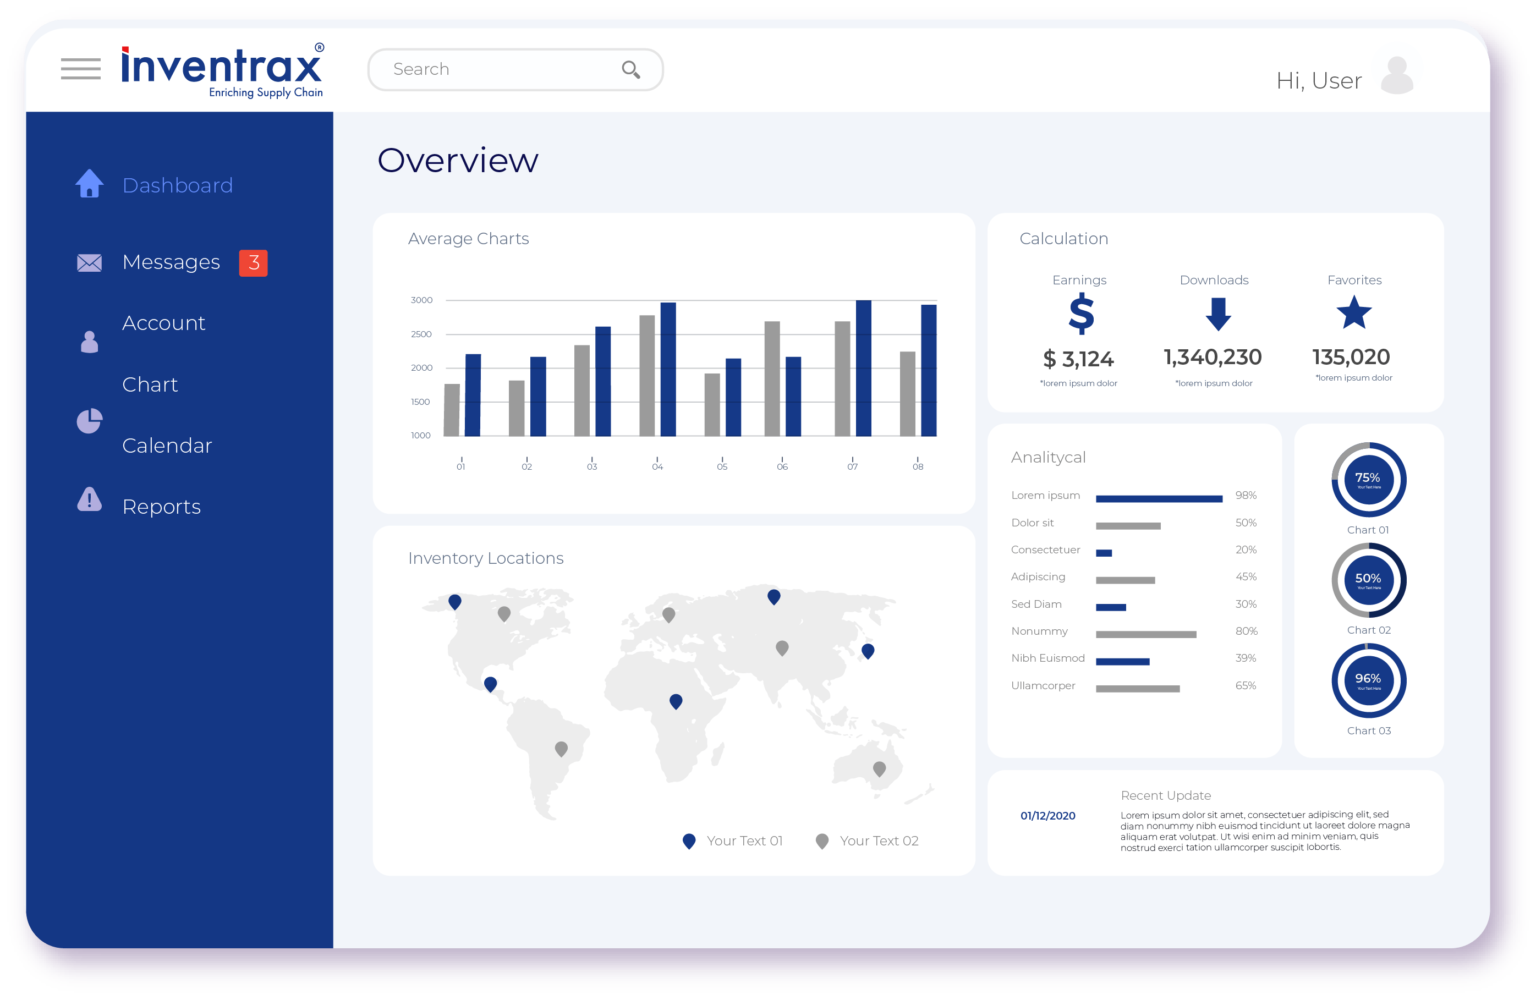Image resolution: width=1536 pixels, height=1000 pixels.
Task: Open Messages via the envelope icon
Action: (x=89, y=262)
